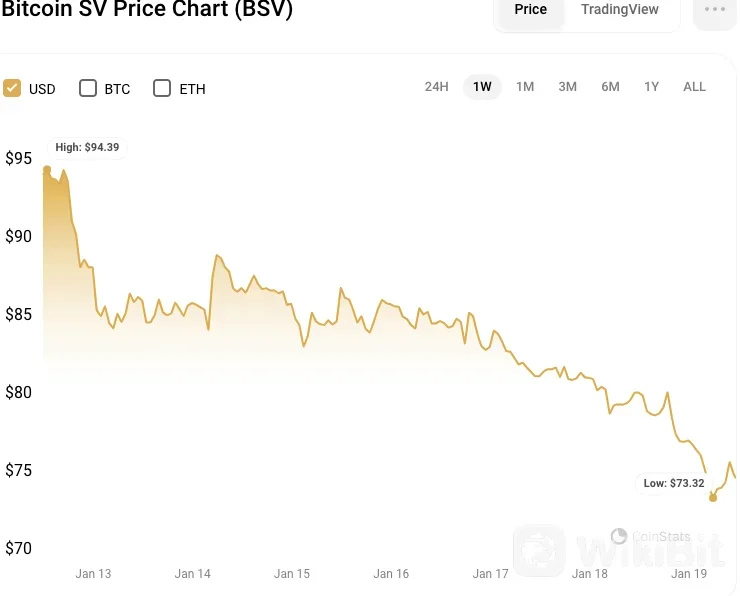This screenshot has height=596, width=740.
Task: Show the ALL time price history
Action: click(694, 87)
